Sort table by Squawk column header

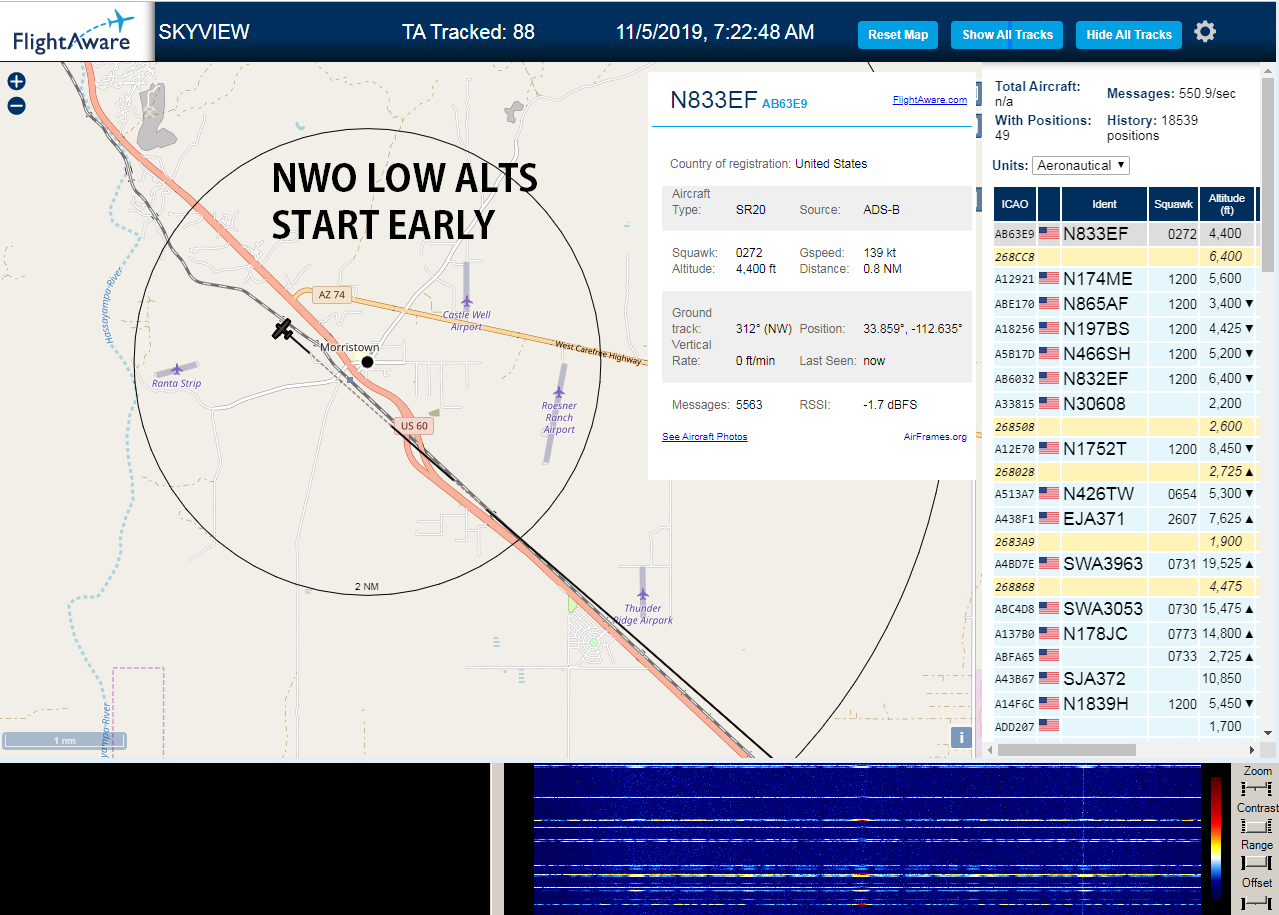[1173, 204]
